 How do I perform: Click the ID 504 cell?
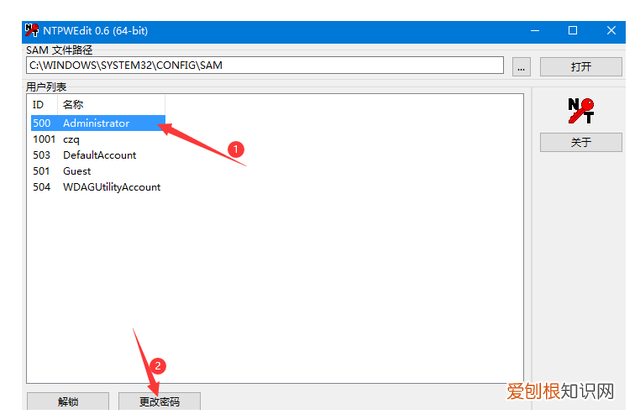point(42,187)
